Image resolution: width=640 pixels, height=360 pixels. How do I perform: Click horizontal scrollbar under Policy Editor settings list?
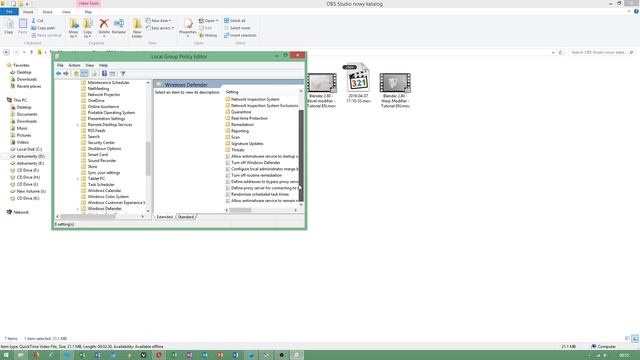click(x=240, y=210)
